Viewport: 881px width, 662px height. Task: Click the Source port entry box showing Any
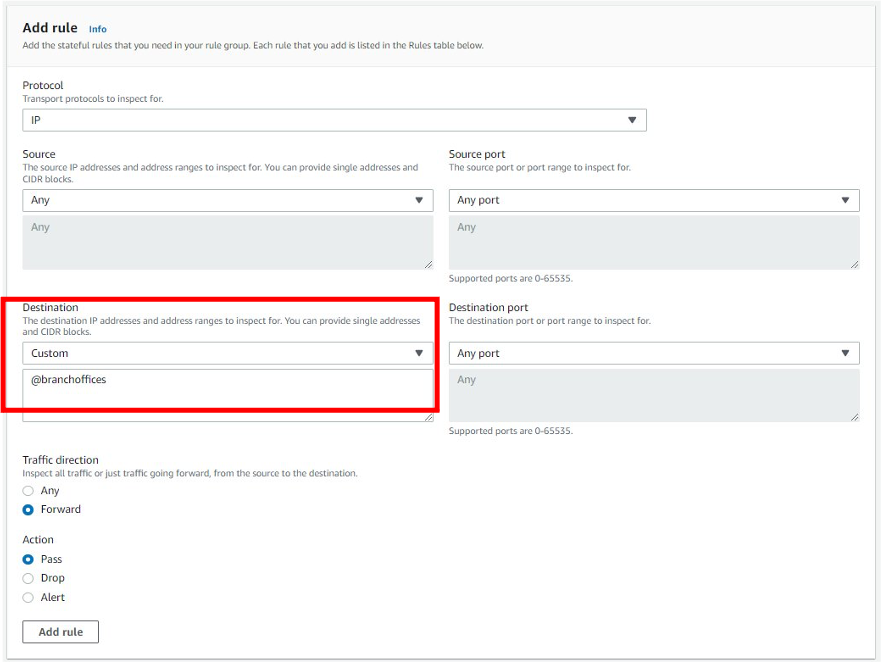655,240
